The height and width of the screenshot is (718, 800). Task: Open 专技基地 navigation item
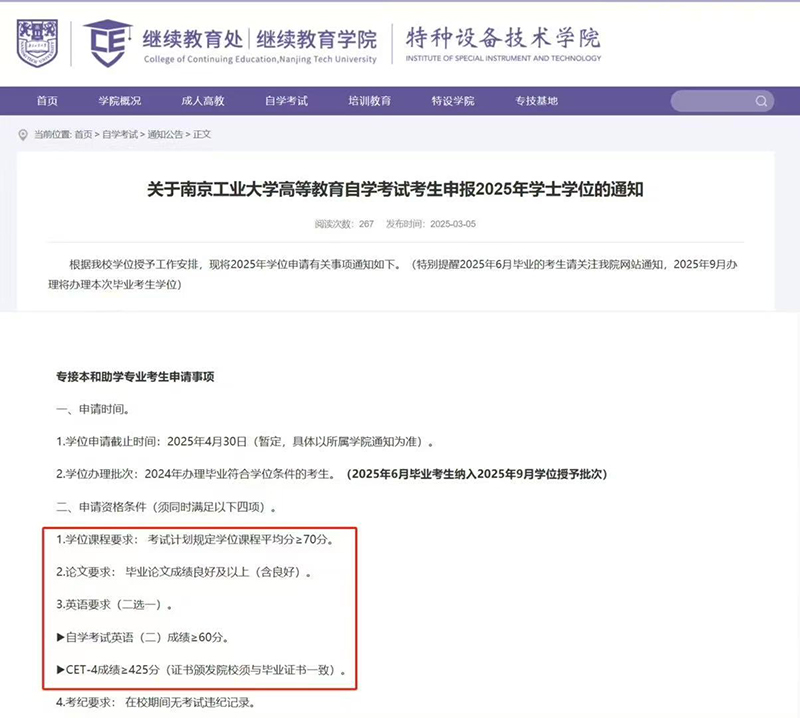coord(536,101)
